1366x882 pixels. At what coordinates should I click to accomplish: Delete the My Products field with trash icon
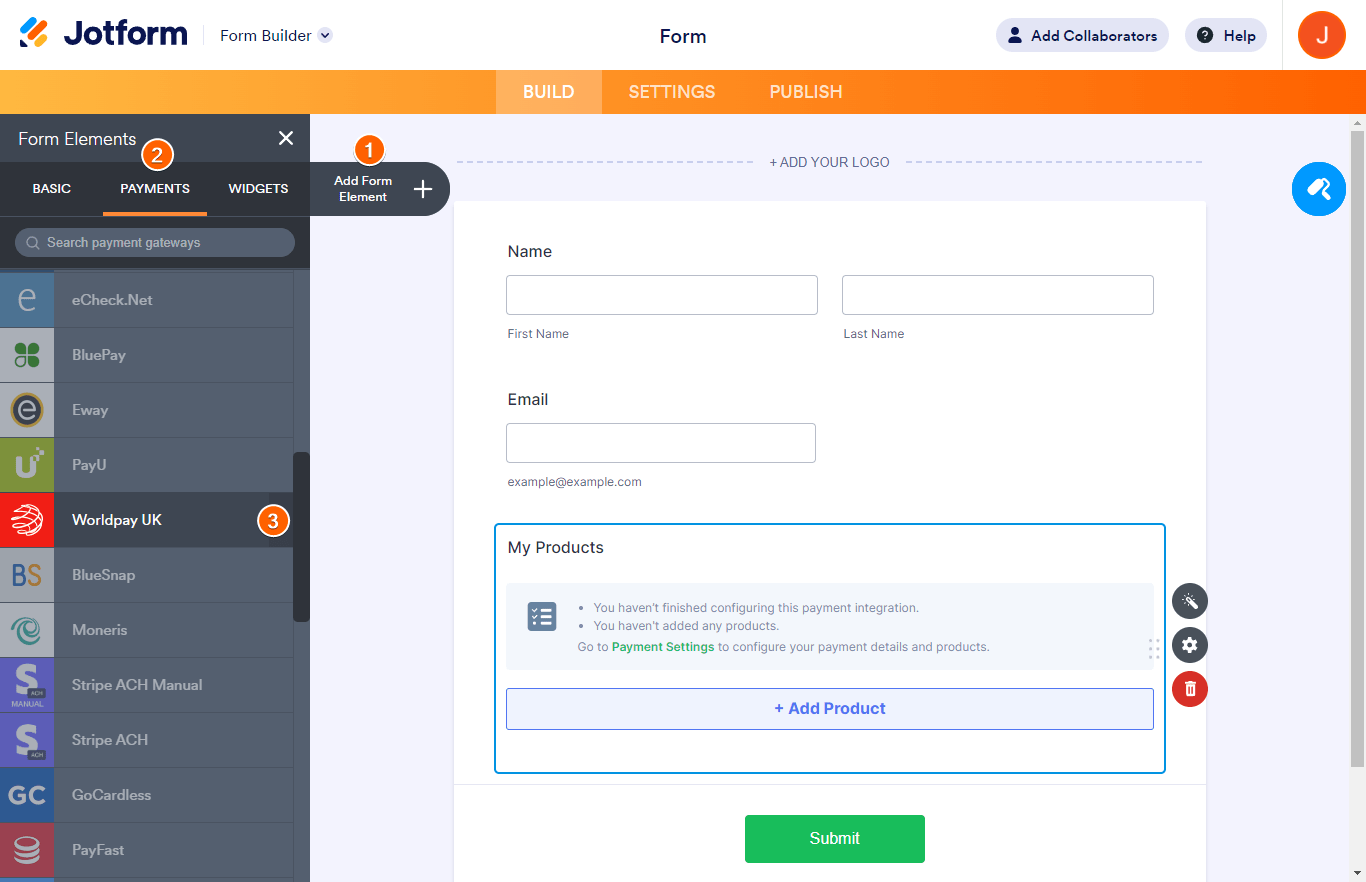click(x=1190, y=689)
